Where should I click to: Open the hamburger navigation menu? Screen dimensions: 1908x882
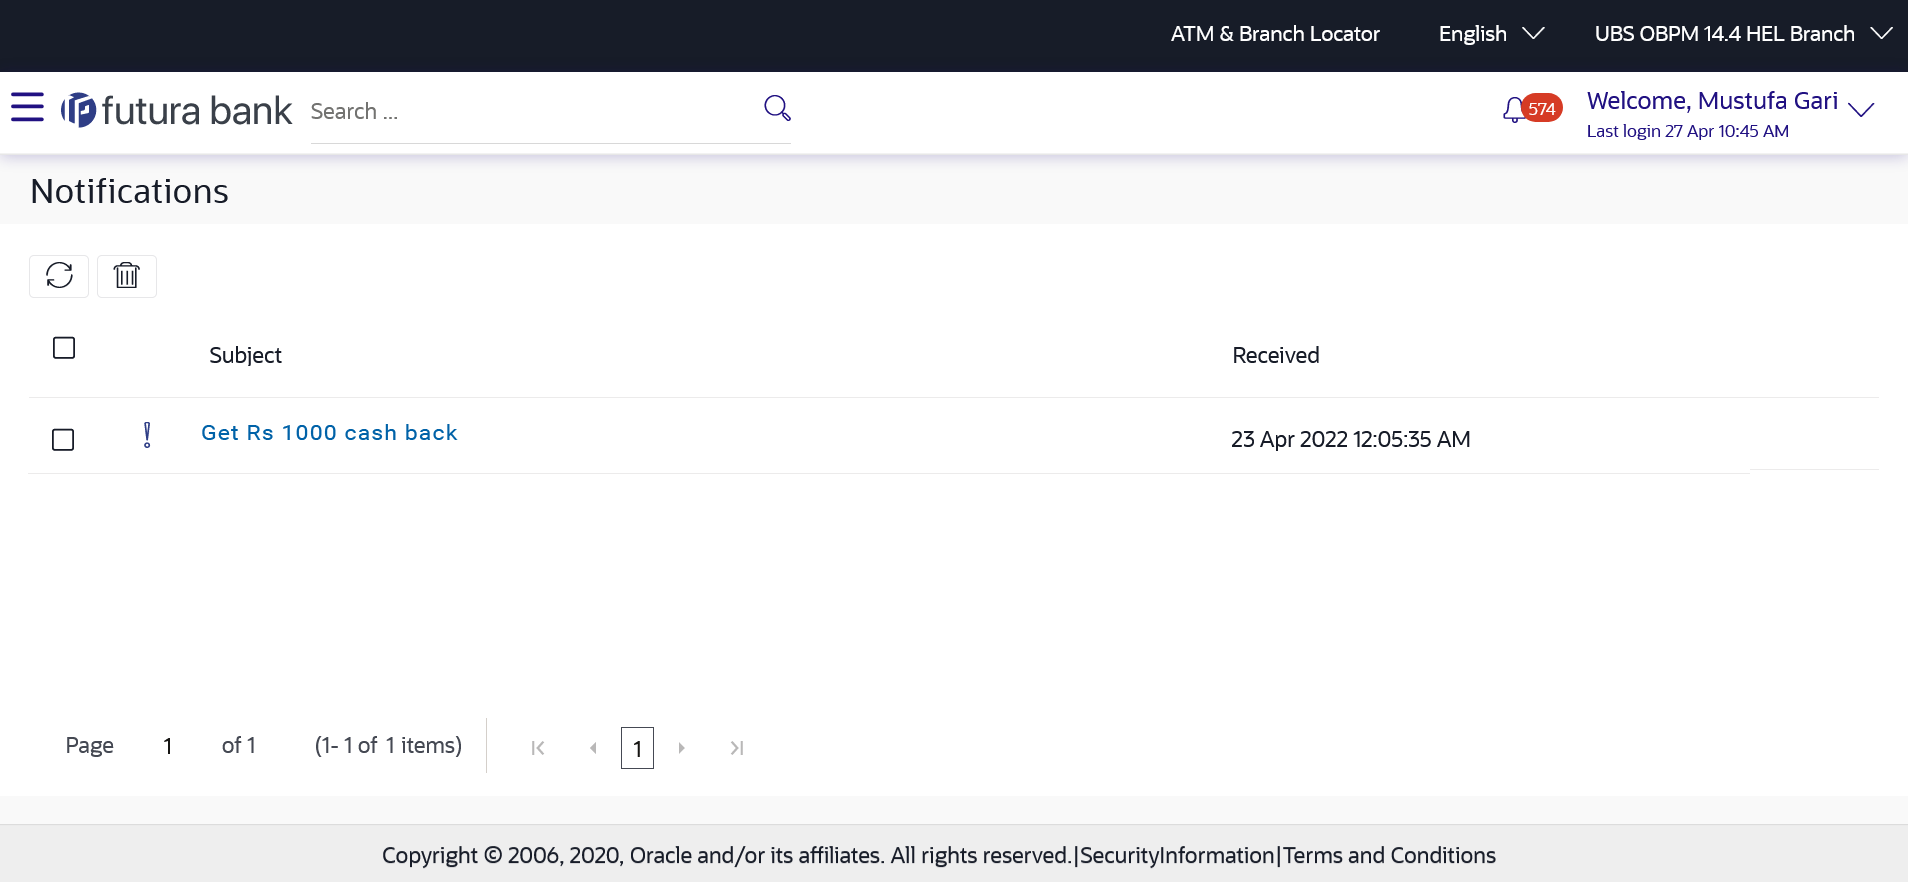27,107
